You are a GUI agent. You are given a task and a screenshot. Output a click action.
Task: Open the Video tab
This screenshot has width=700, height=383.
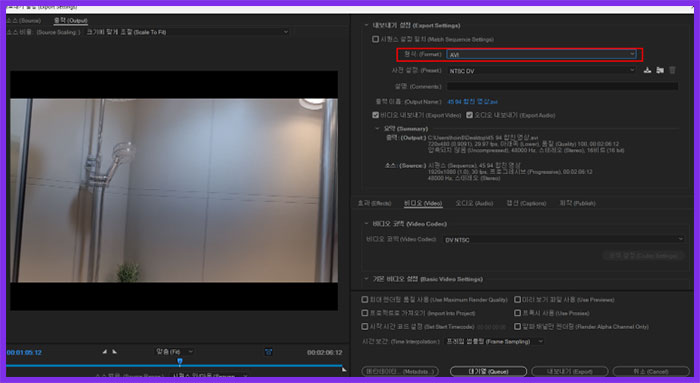423,203
